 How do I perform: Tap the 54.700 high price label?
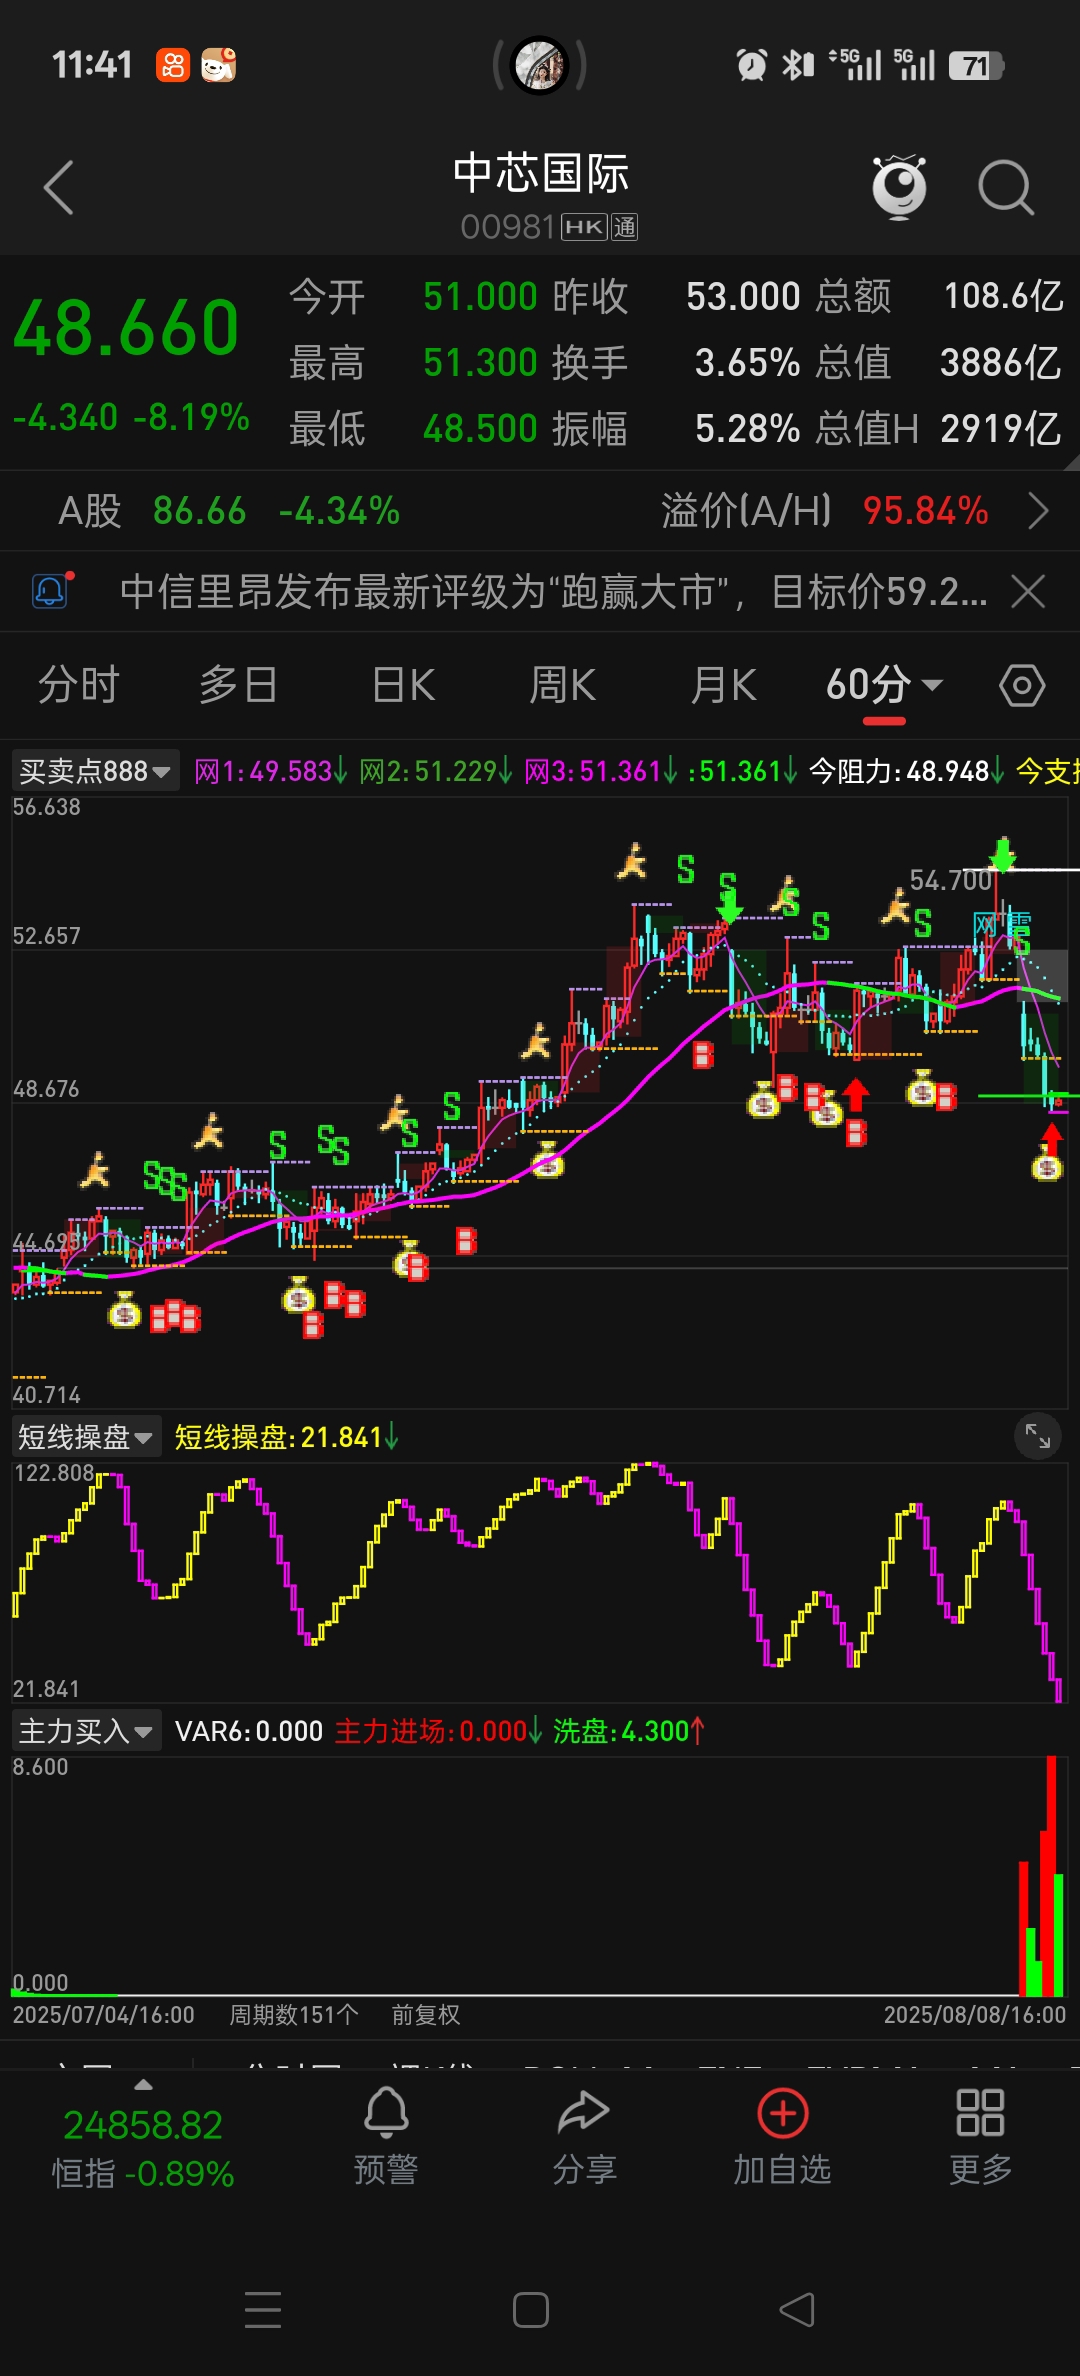(950, 880)
